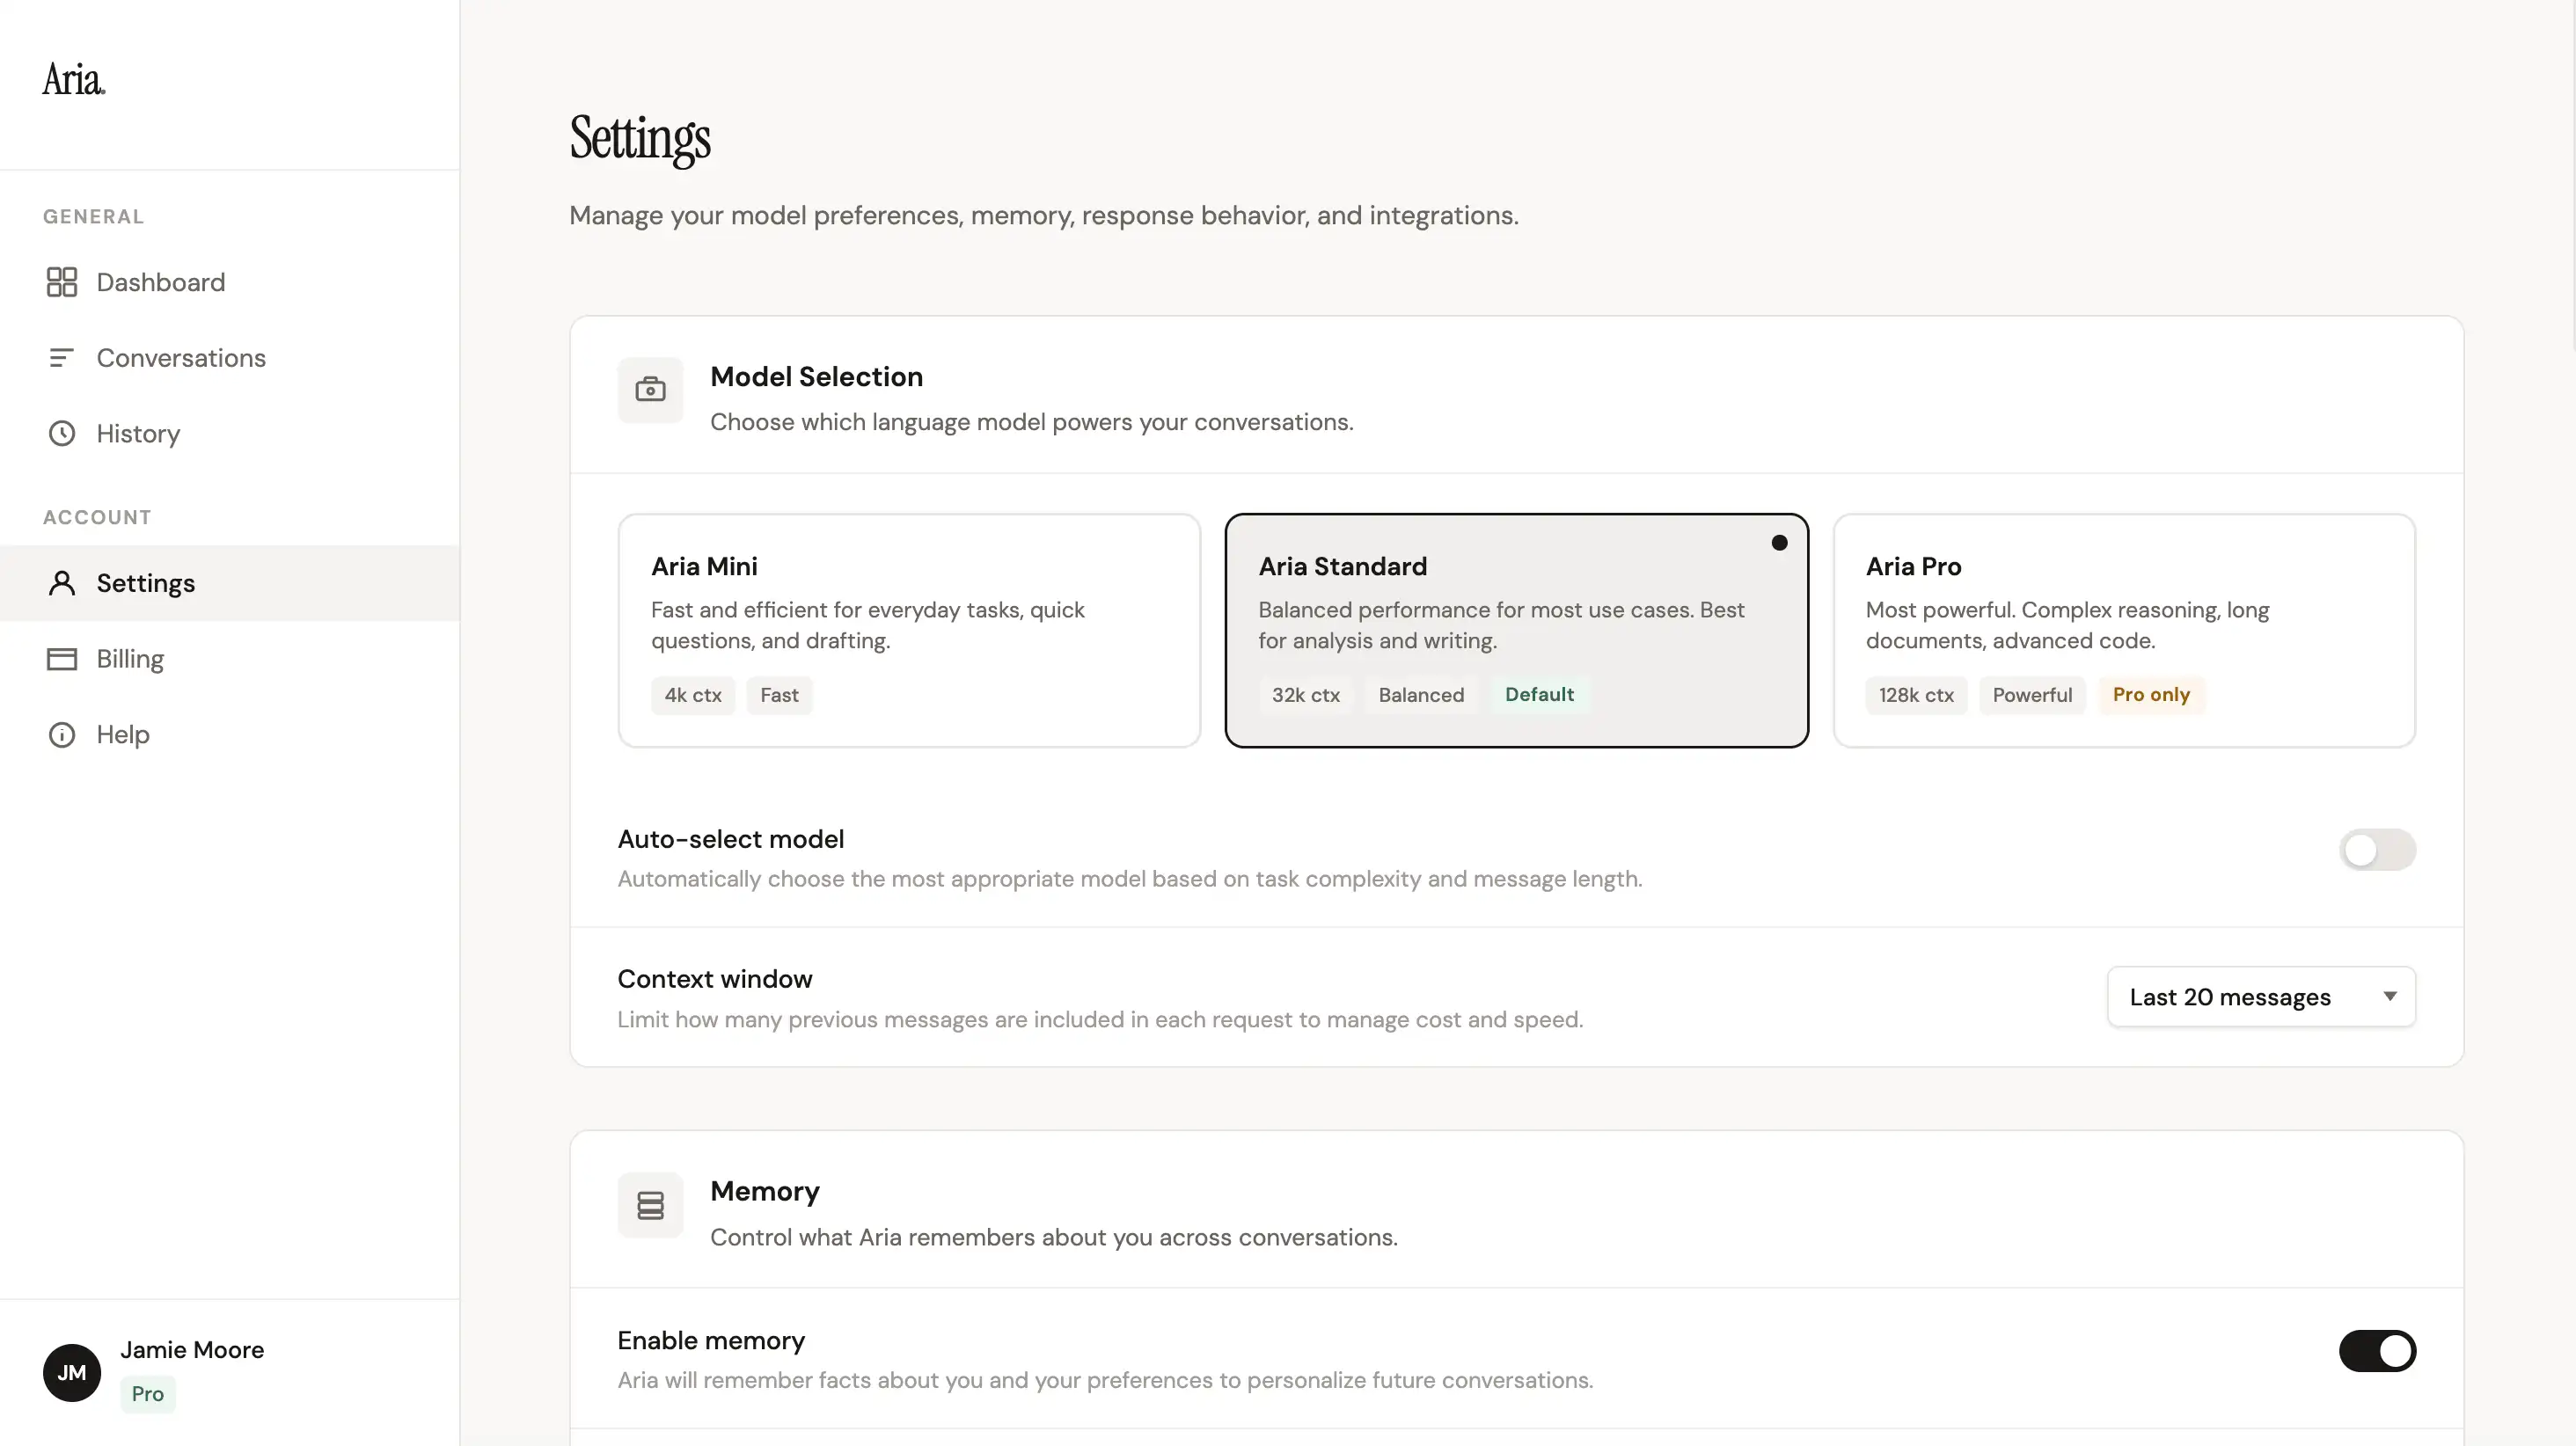
Task: Click the Dashboard grid icon
Action: click(x=62, y=282)
